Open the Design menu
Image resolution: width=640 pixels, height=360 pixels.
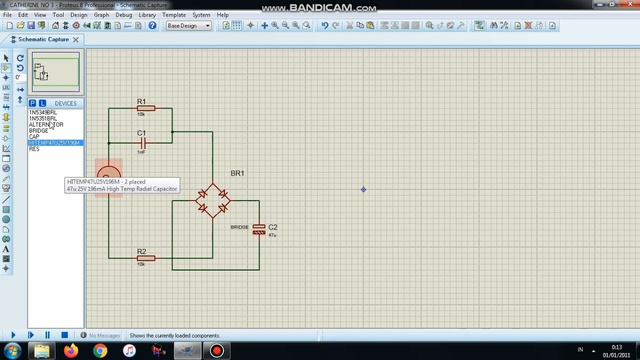click(79, 15)
